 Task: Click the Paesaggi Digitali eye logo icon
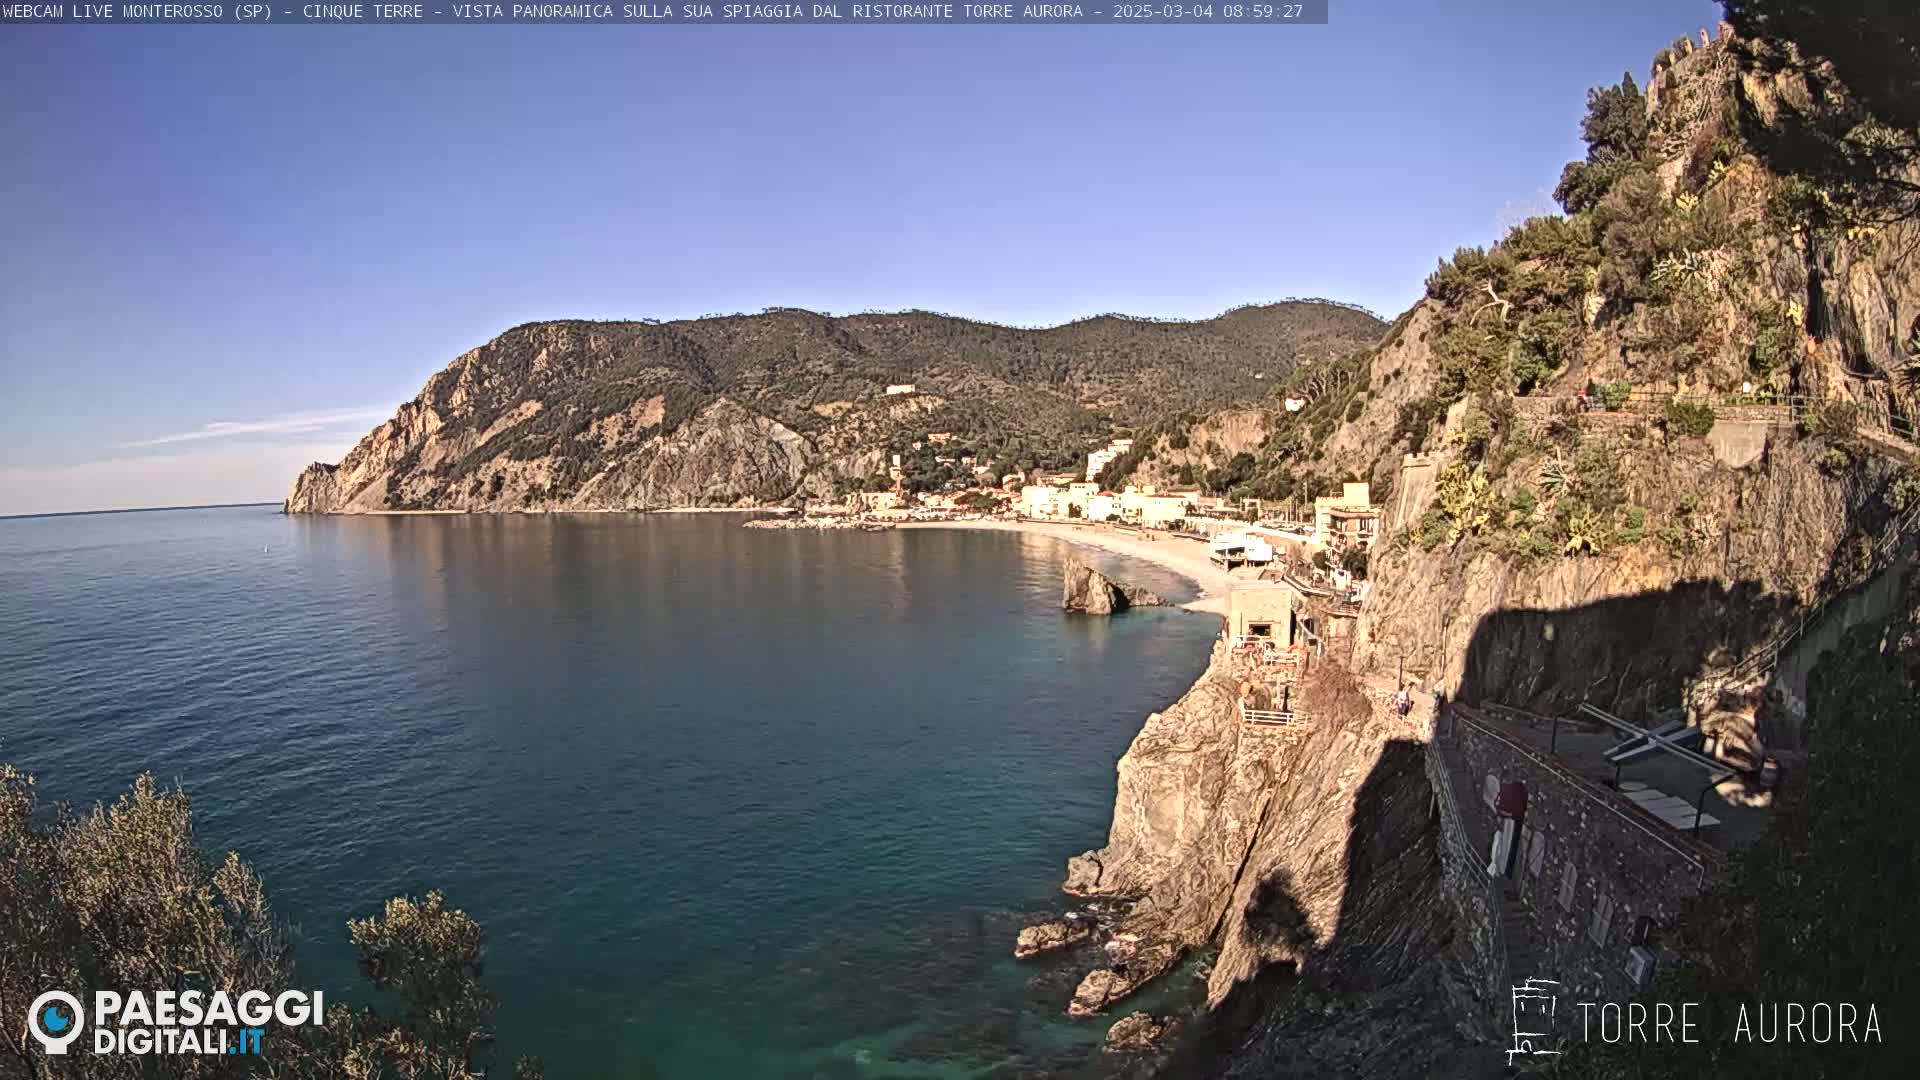click(x=56, y=1021)
